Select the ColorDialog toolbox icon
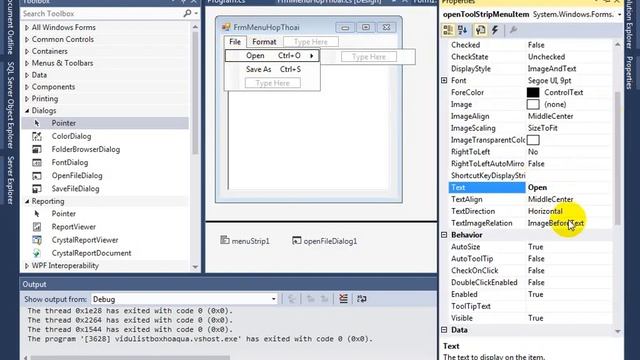 (37, 136)
